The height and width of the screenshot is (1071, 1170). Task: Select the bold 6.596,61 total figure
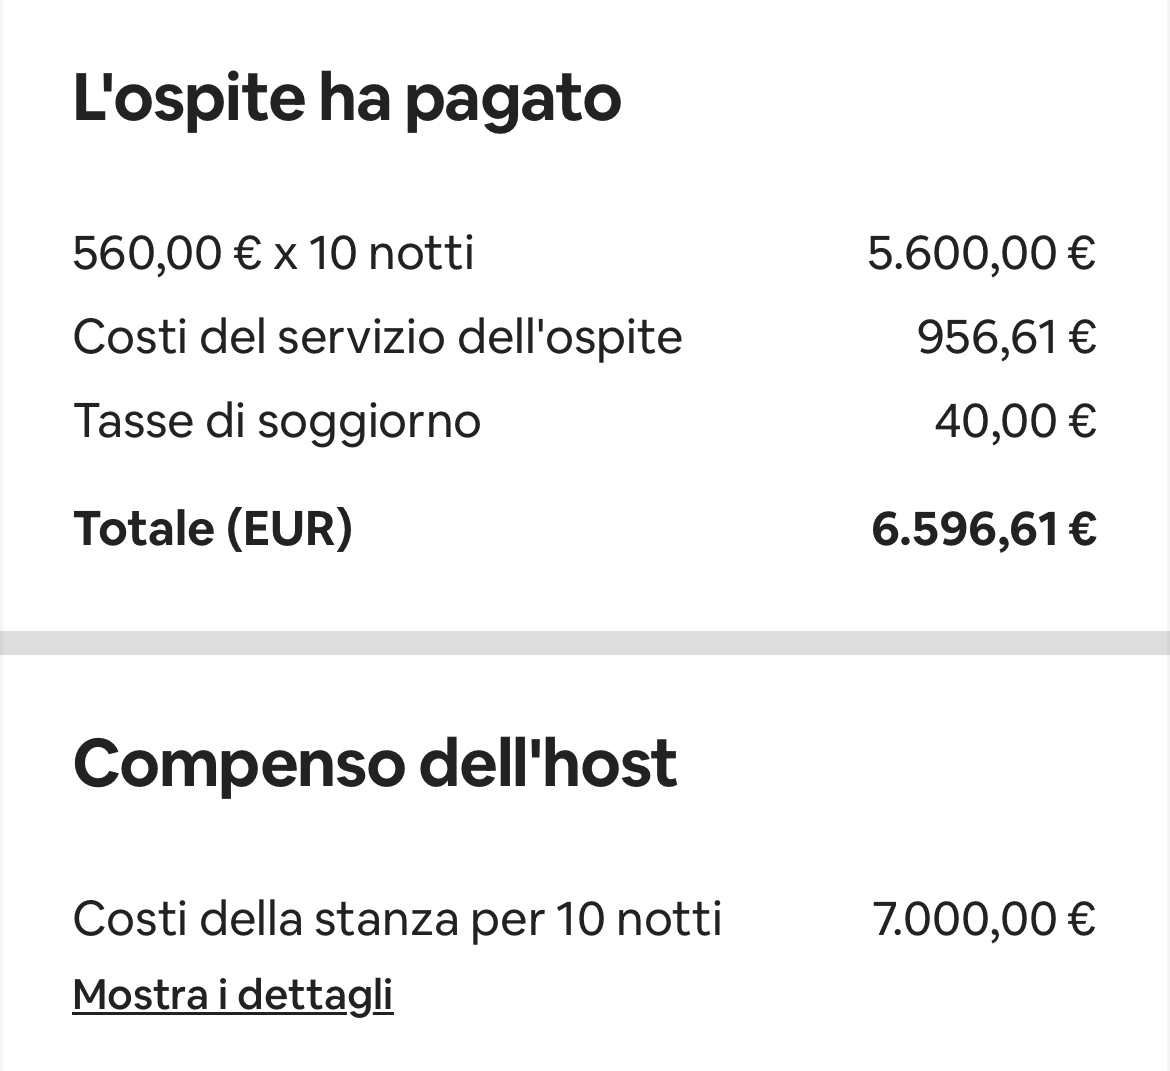(964, 528)
